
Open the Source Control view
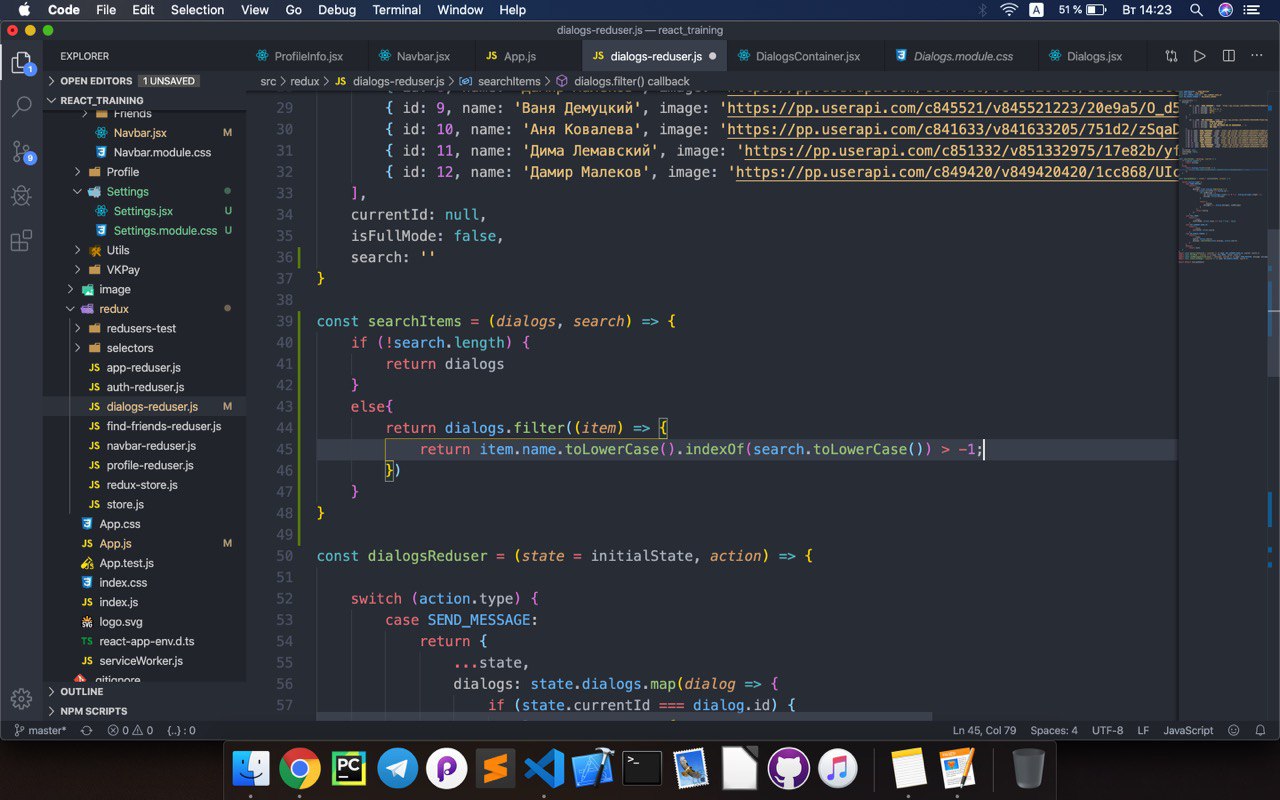(21, 151)
